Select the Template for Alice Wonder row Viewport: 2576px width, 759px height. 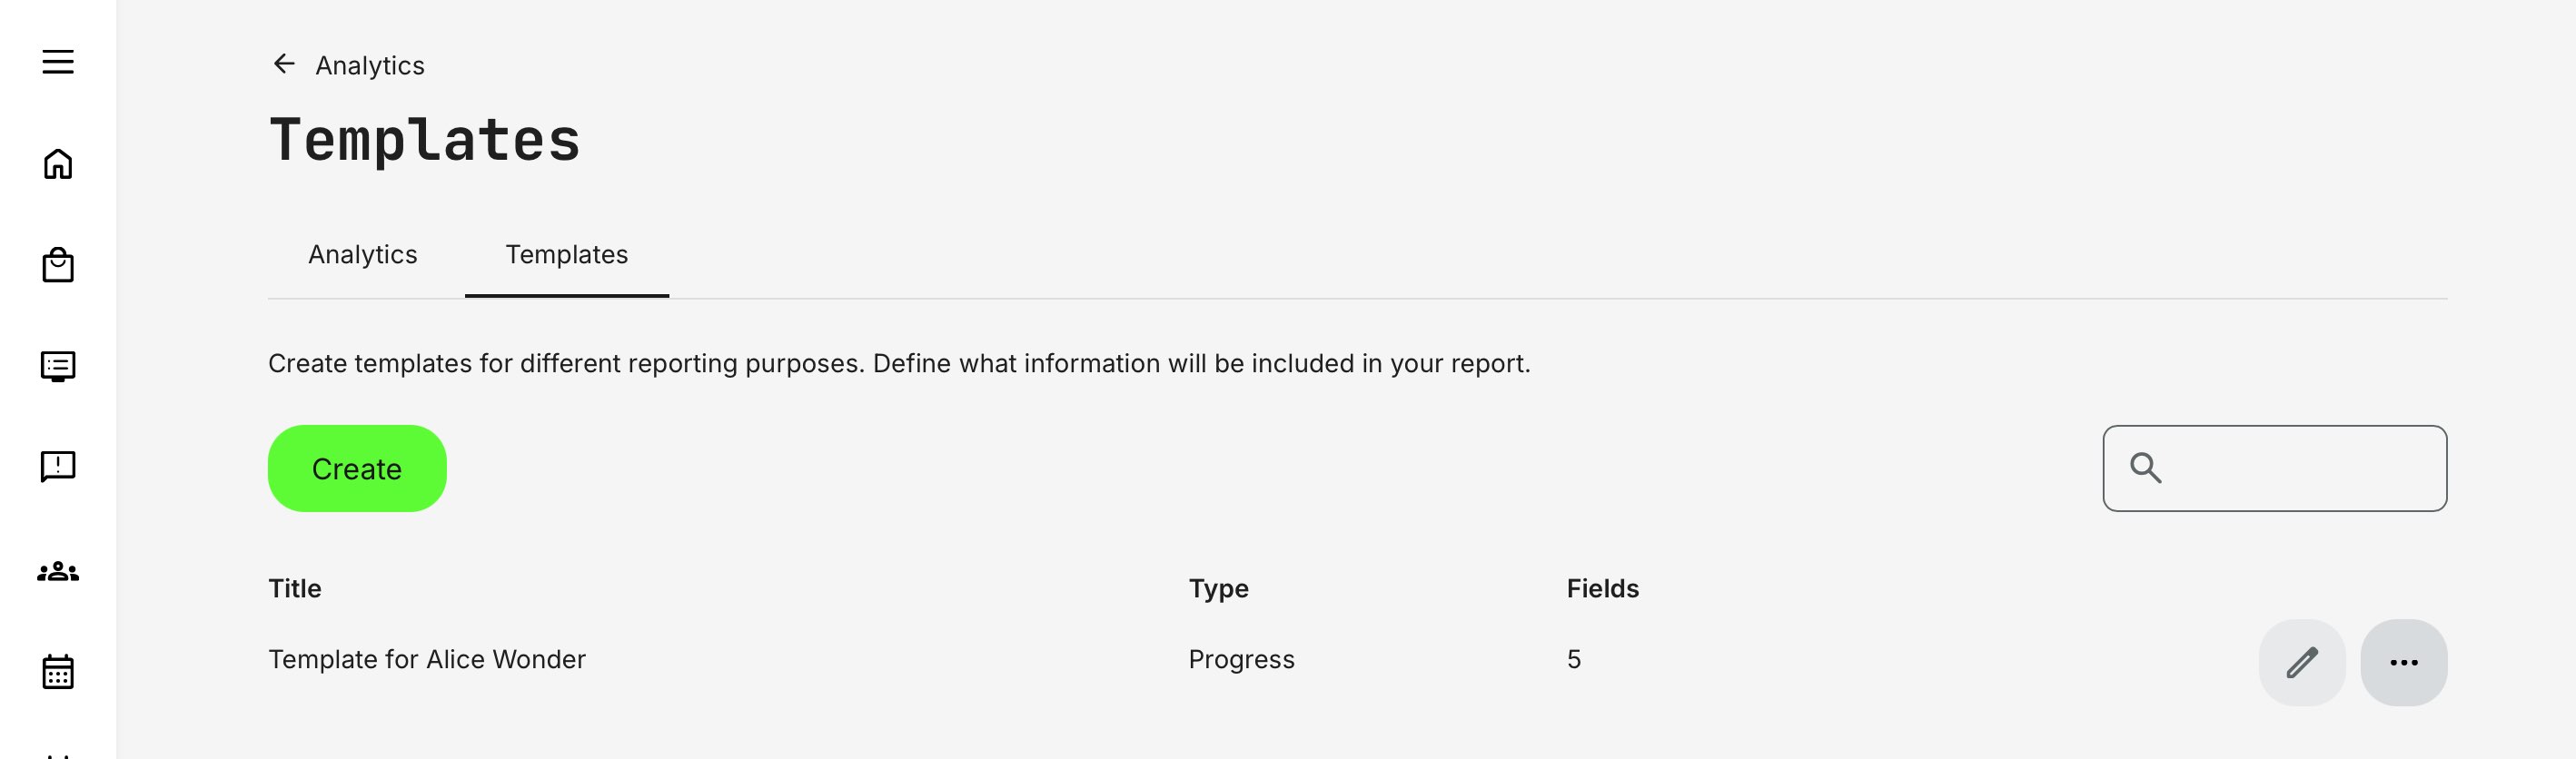(427, 659)
